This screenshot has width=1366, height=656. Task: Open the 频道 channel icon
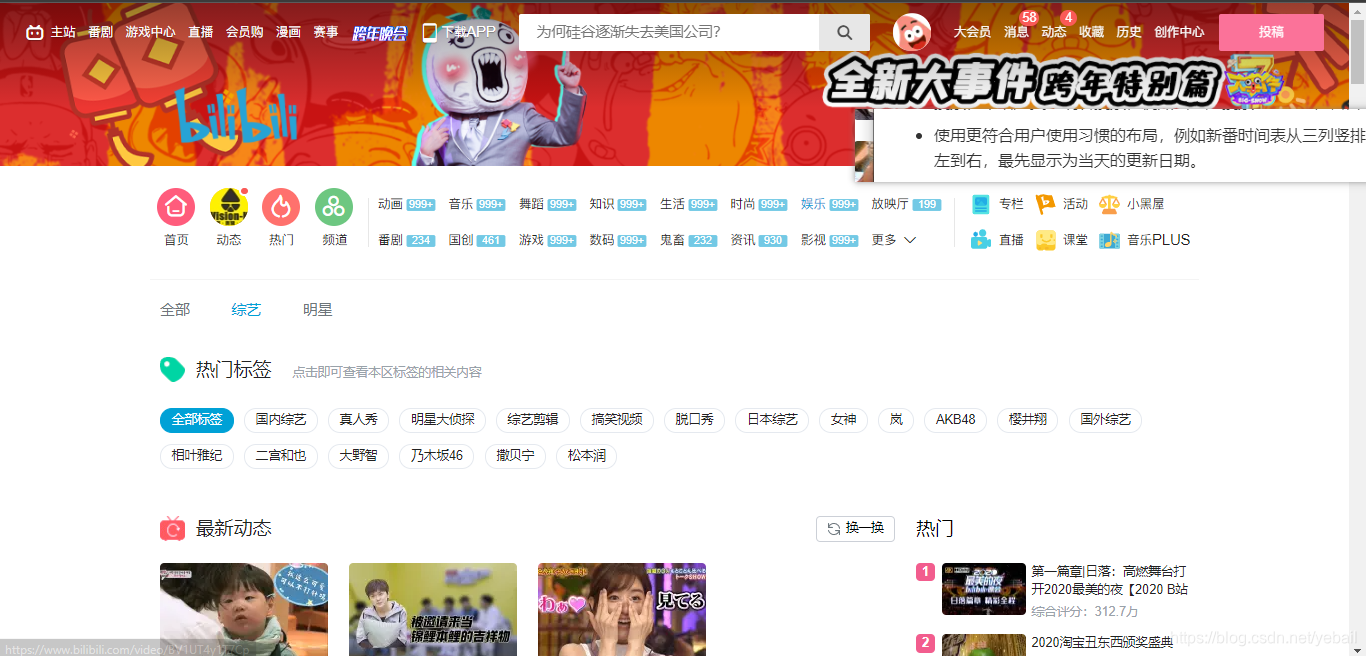click(334, 207)
